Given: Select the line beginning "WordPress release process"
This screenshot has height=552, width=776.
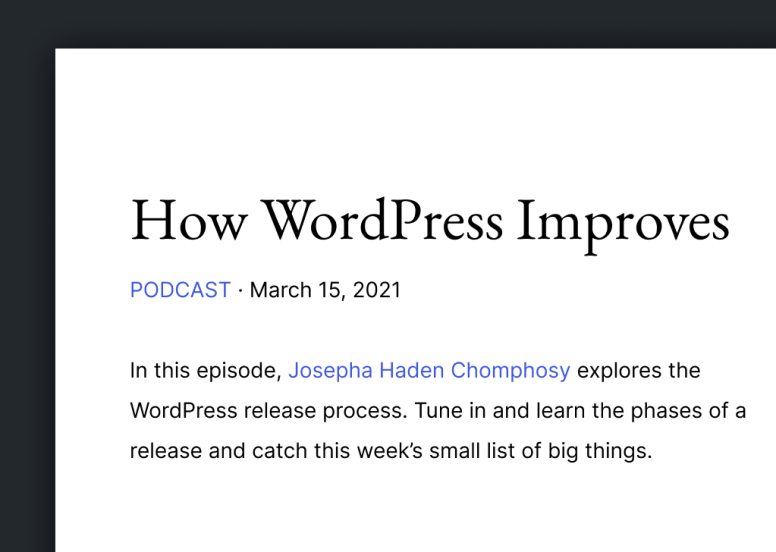Looking at the screenshot, I should (437, 411).
